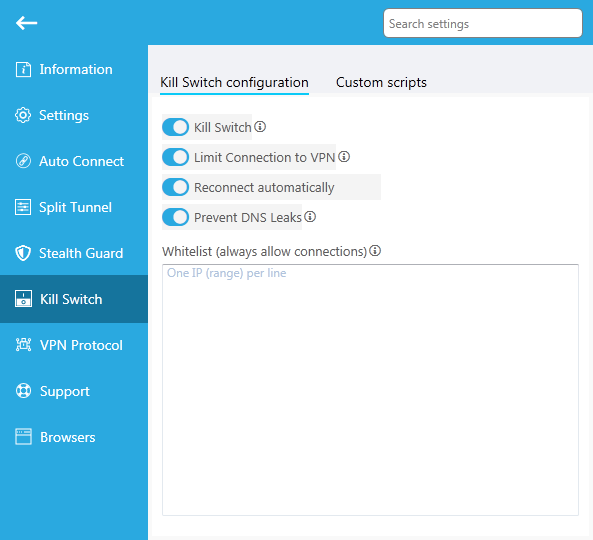Click the Settings gear icon

23,115
